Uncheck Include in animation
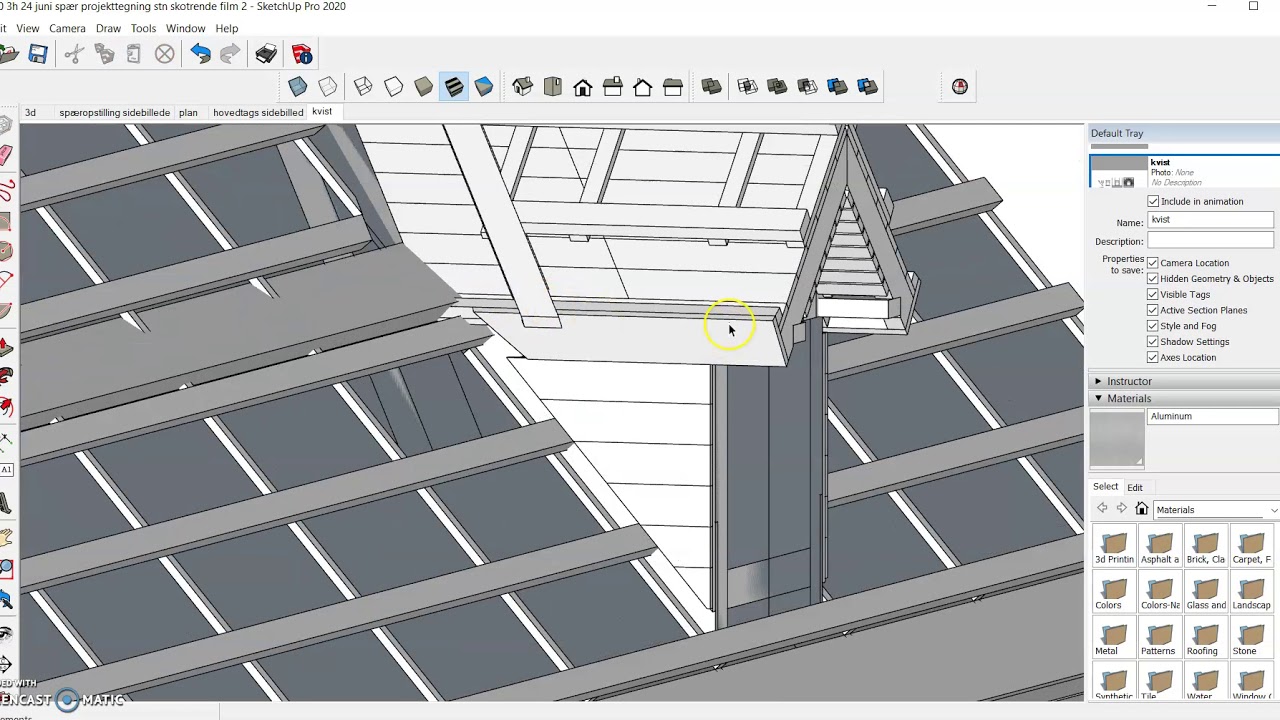1280x720 pixels. point(1153,202)
